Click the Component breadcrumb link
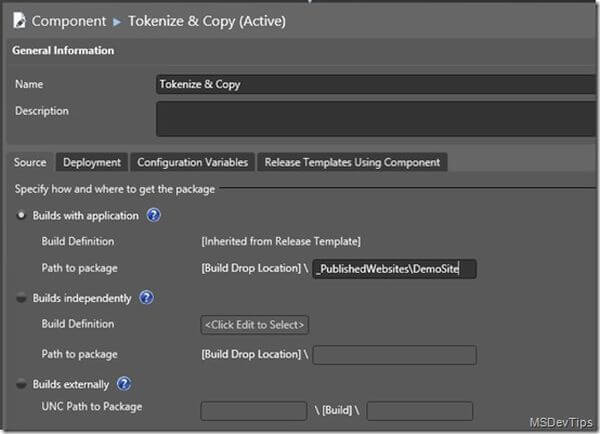600x434 pixels. coord(71,20)
